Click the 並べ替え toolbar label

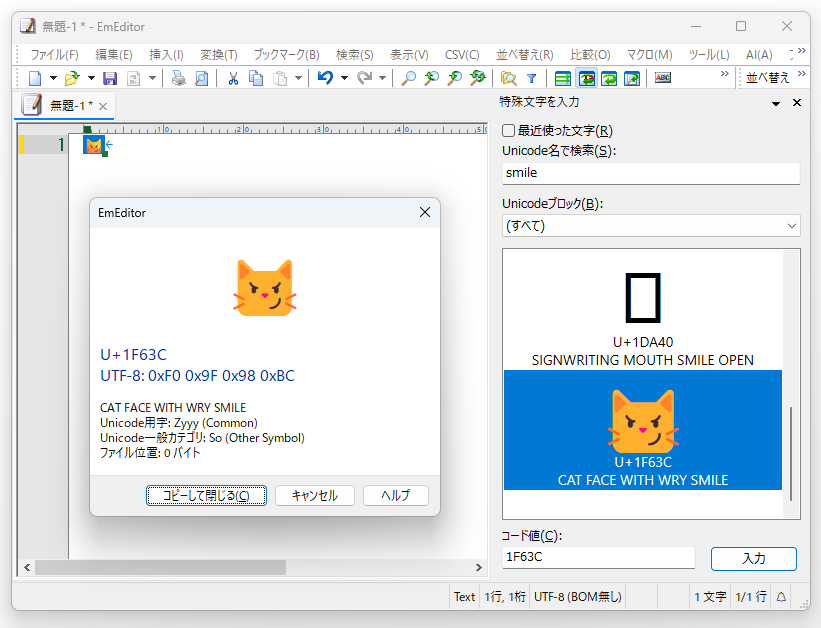click(x=767, y=78)
